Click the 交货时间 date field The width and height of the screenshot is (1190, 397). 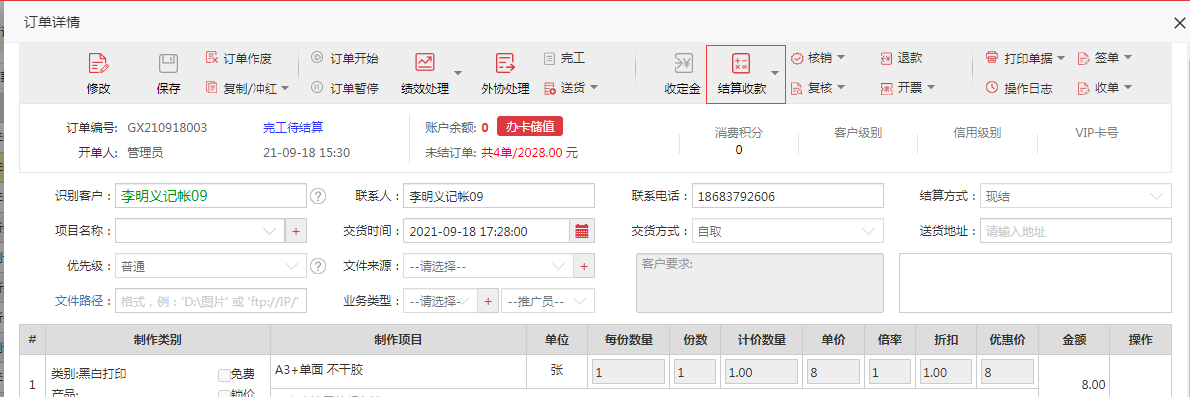486,231
